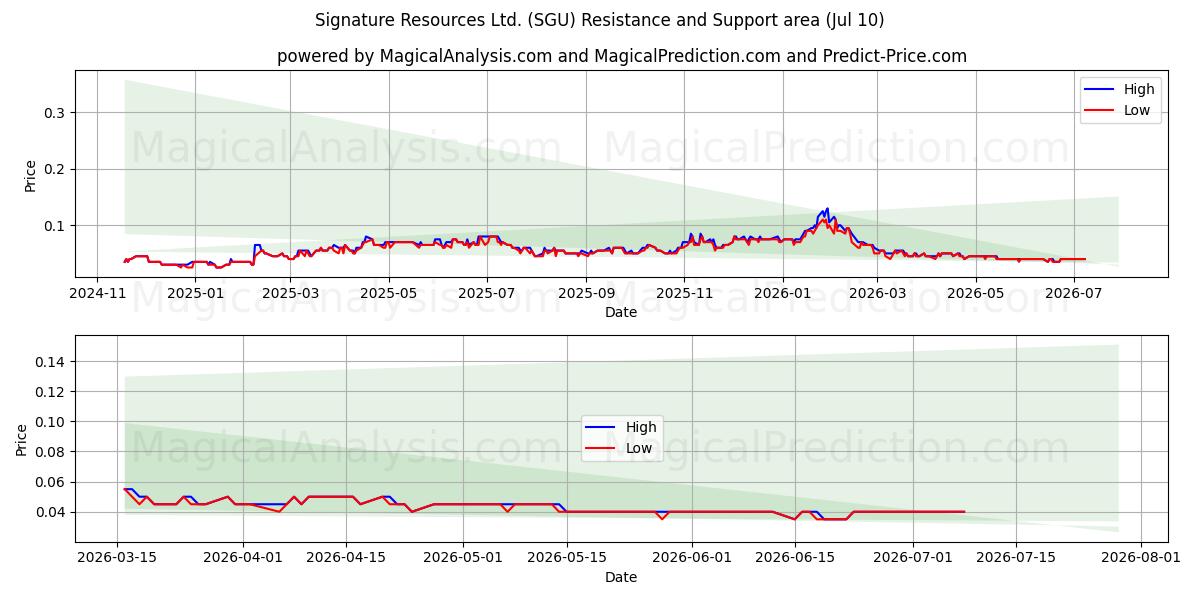Image resolution: width=1200 pixels, height=600 pixels.
Task: Click the '2025-03' tick label
Action: click(x=290, y=293)
